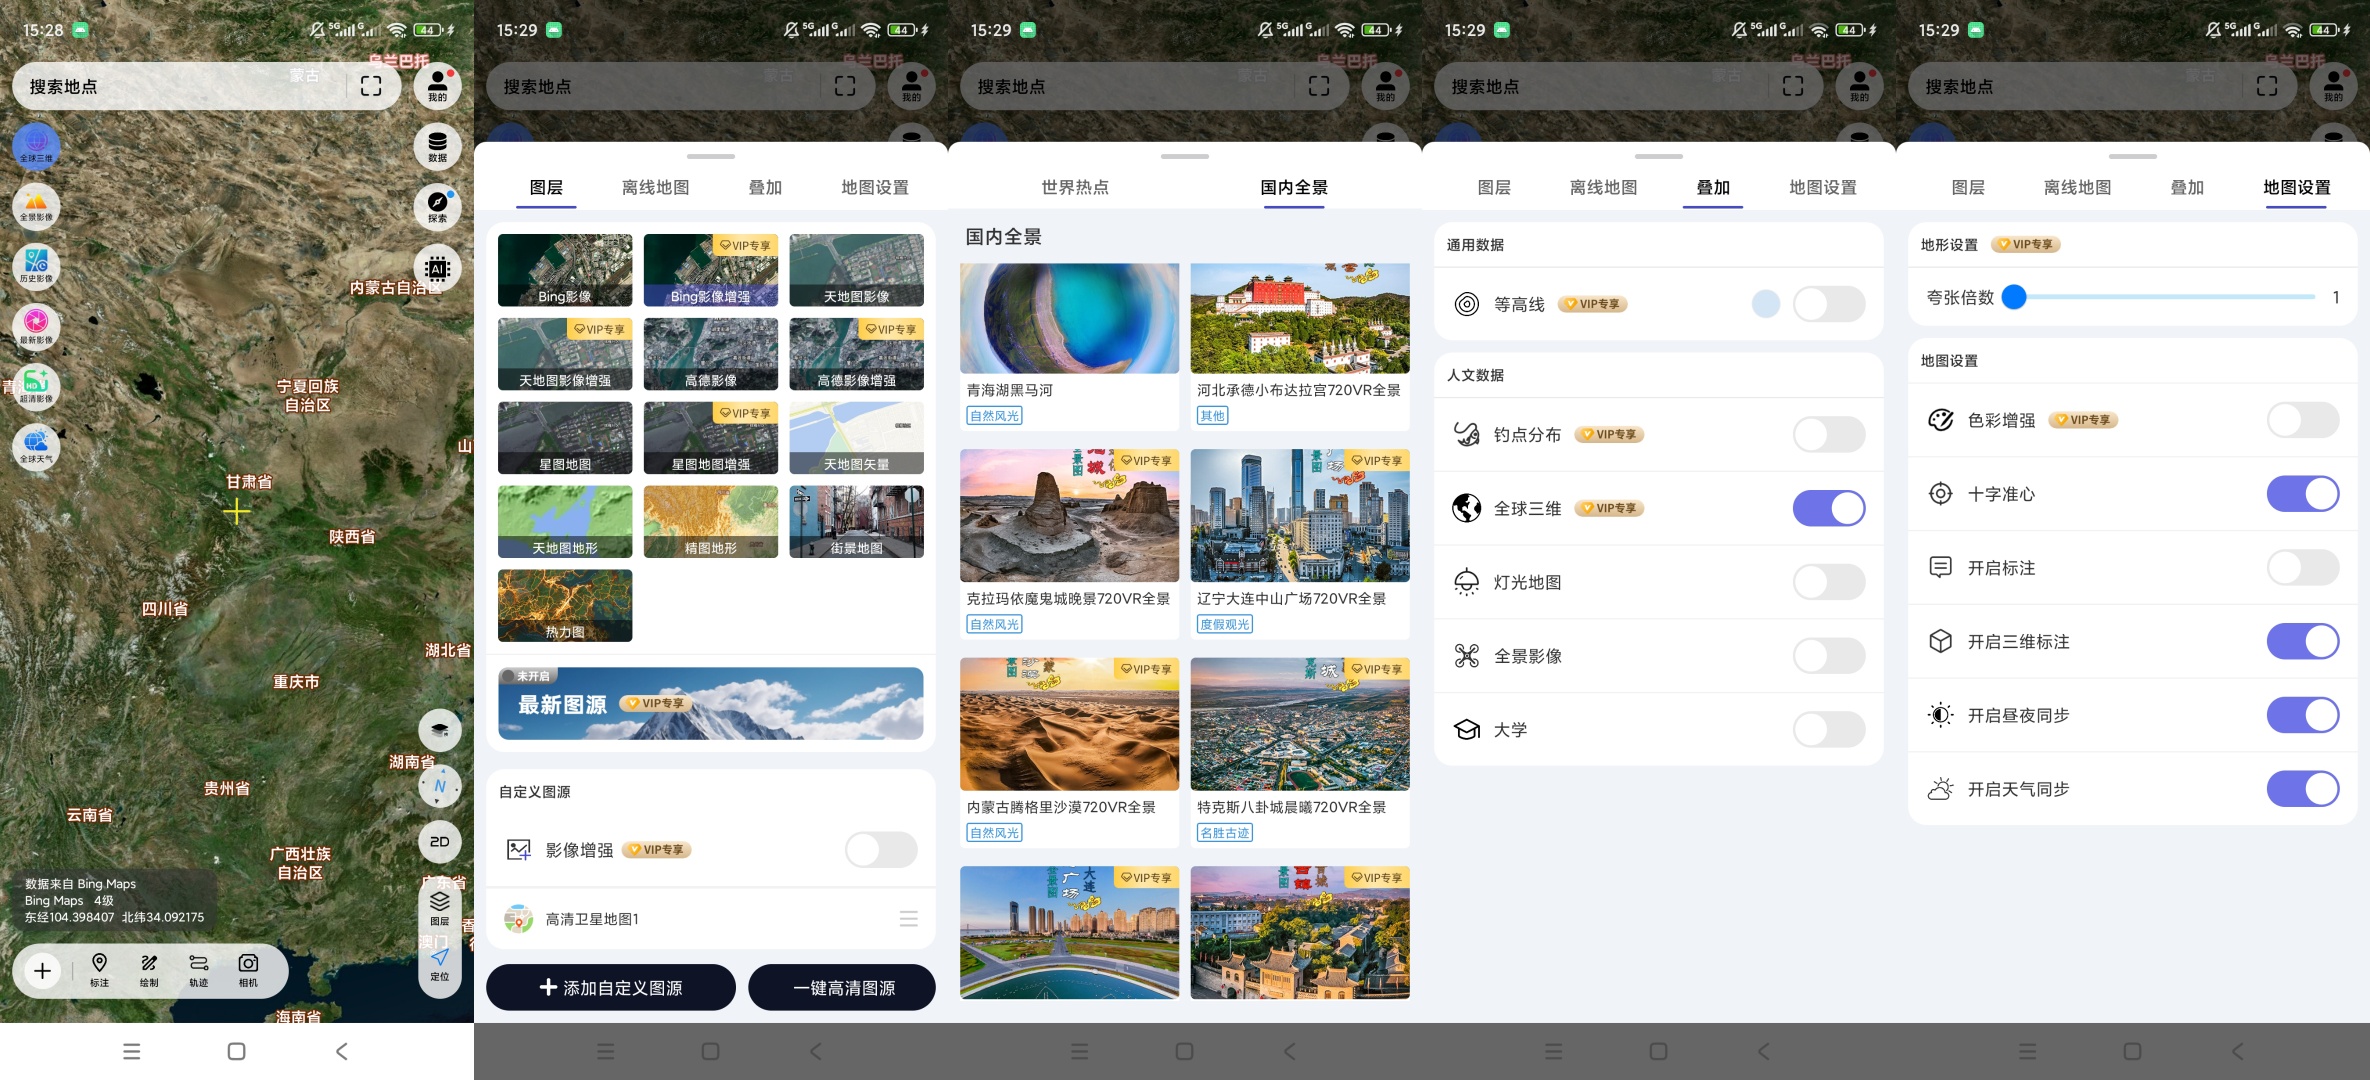This screenshot has width=2370, height=1080.
Task: Turn on the 钓点分布 switch
Action: tap(1829, 434)
